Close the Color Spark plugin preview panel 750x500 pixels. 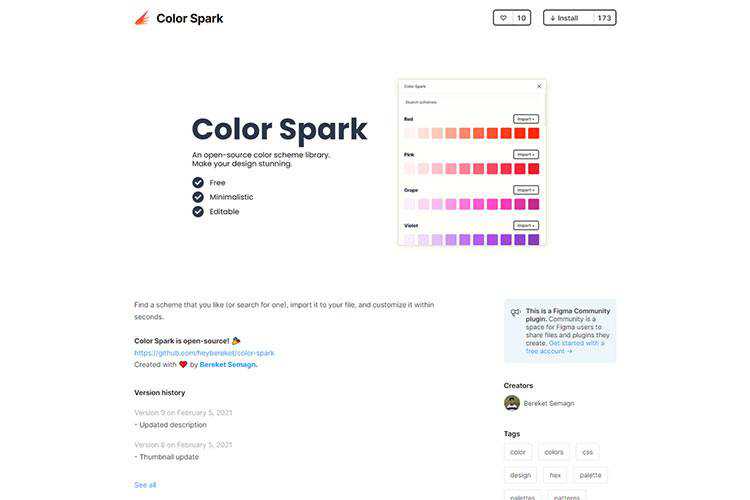pos(539,87)
